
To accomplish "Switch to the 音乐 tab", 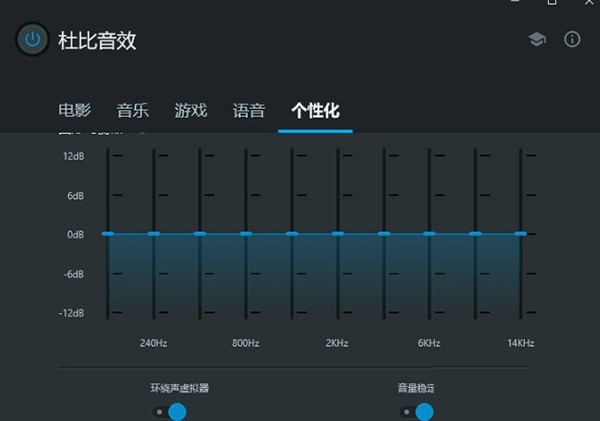I will point(133,110).
